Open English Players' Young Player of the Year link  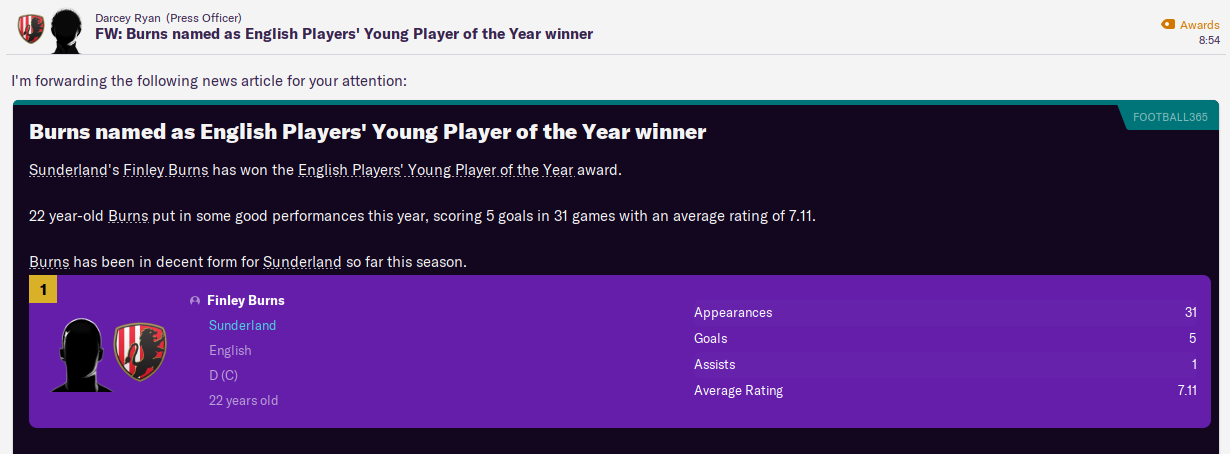(x=436, y=170)
